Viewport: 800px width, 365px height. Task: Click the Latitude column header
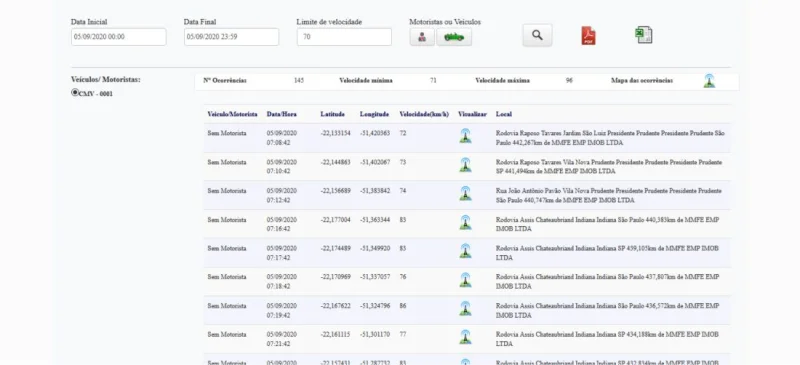point(332,114)
